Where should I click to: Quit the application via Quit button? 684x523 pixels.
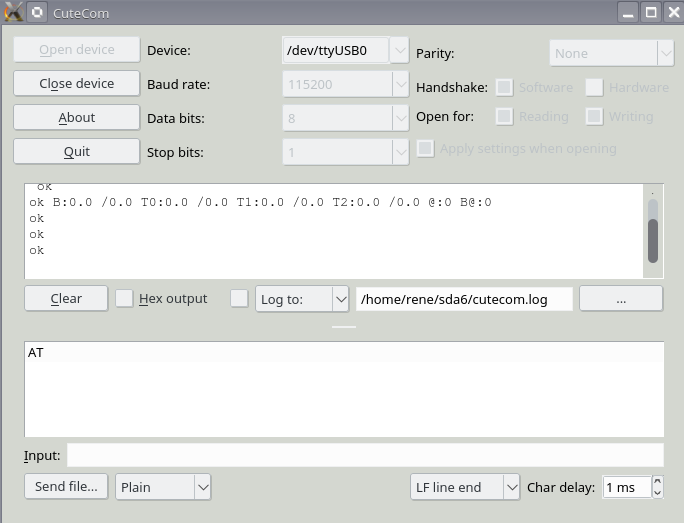point(76,151)
